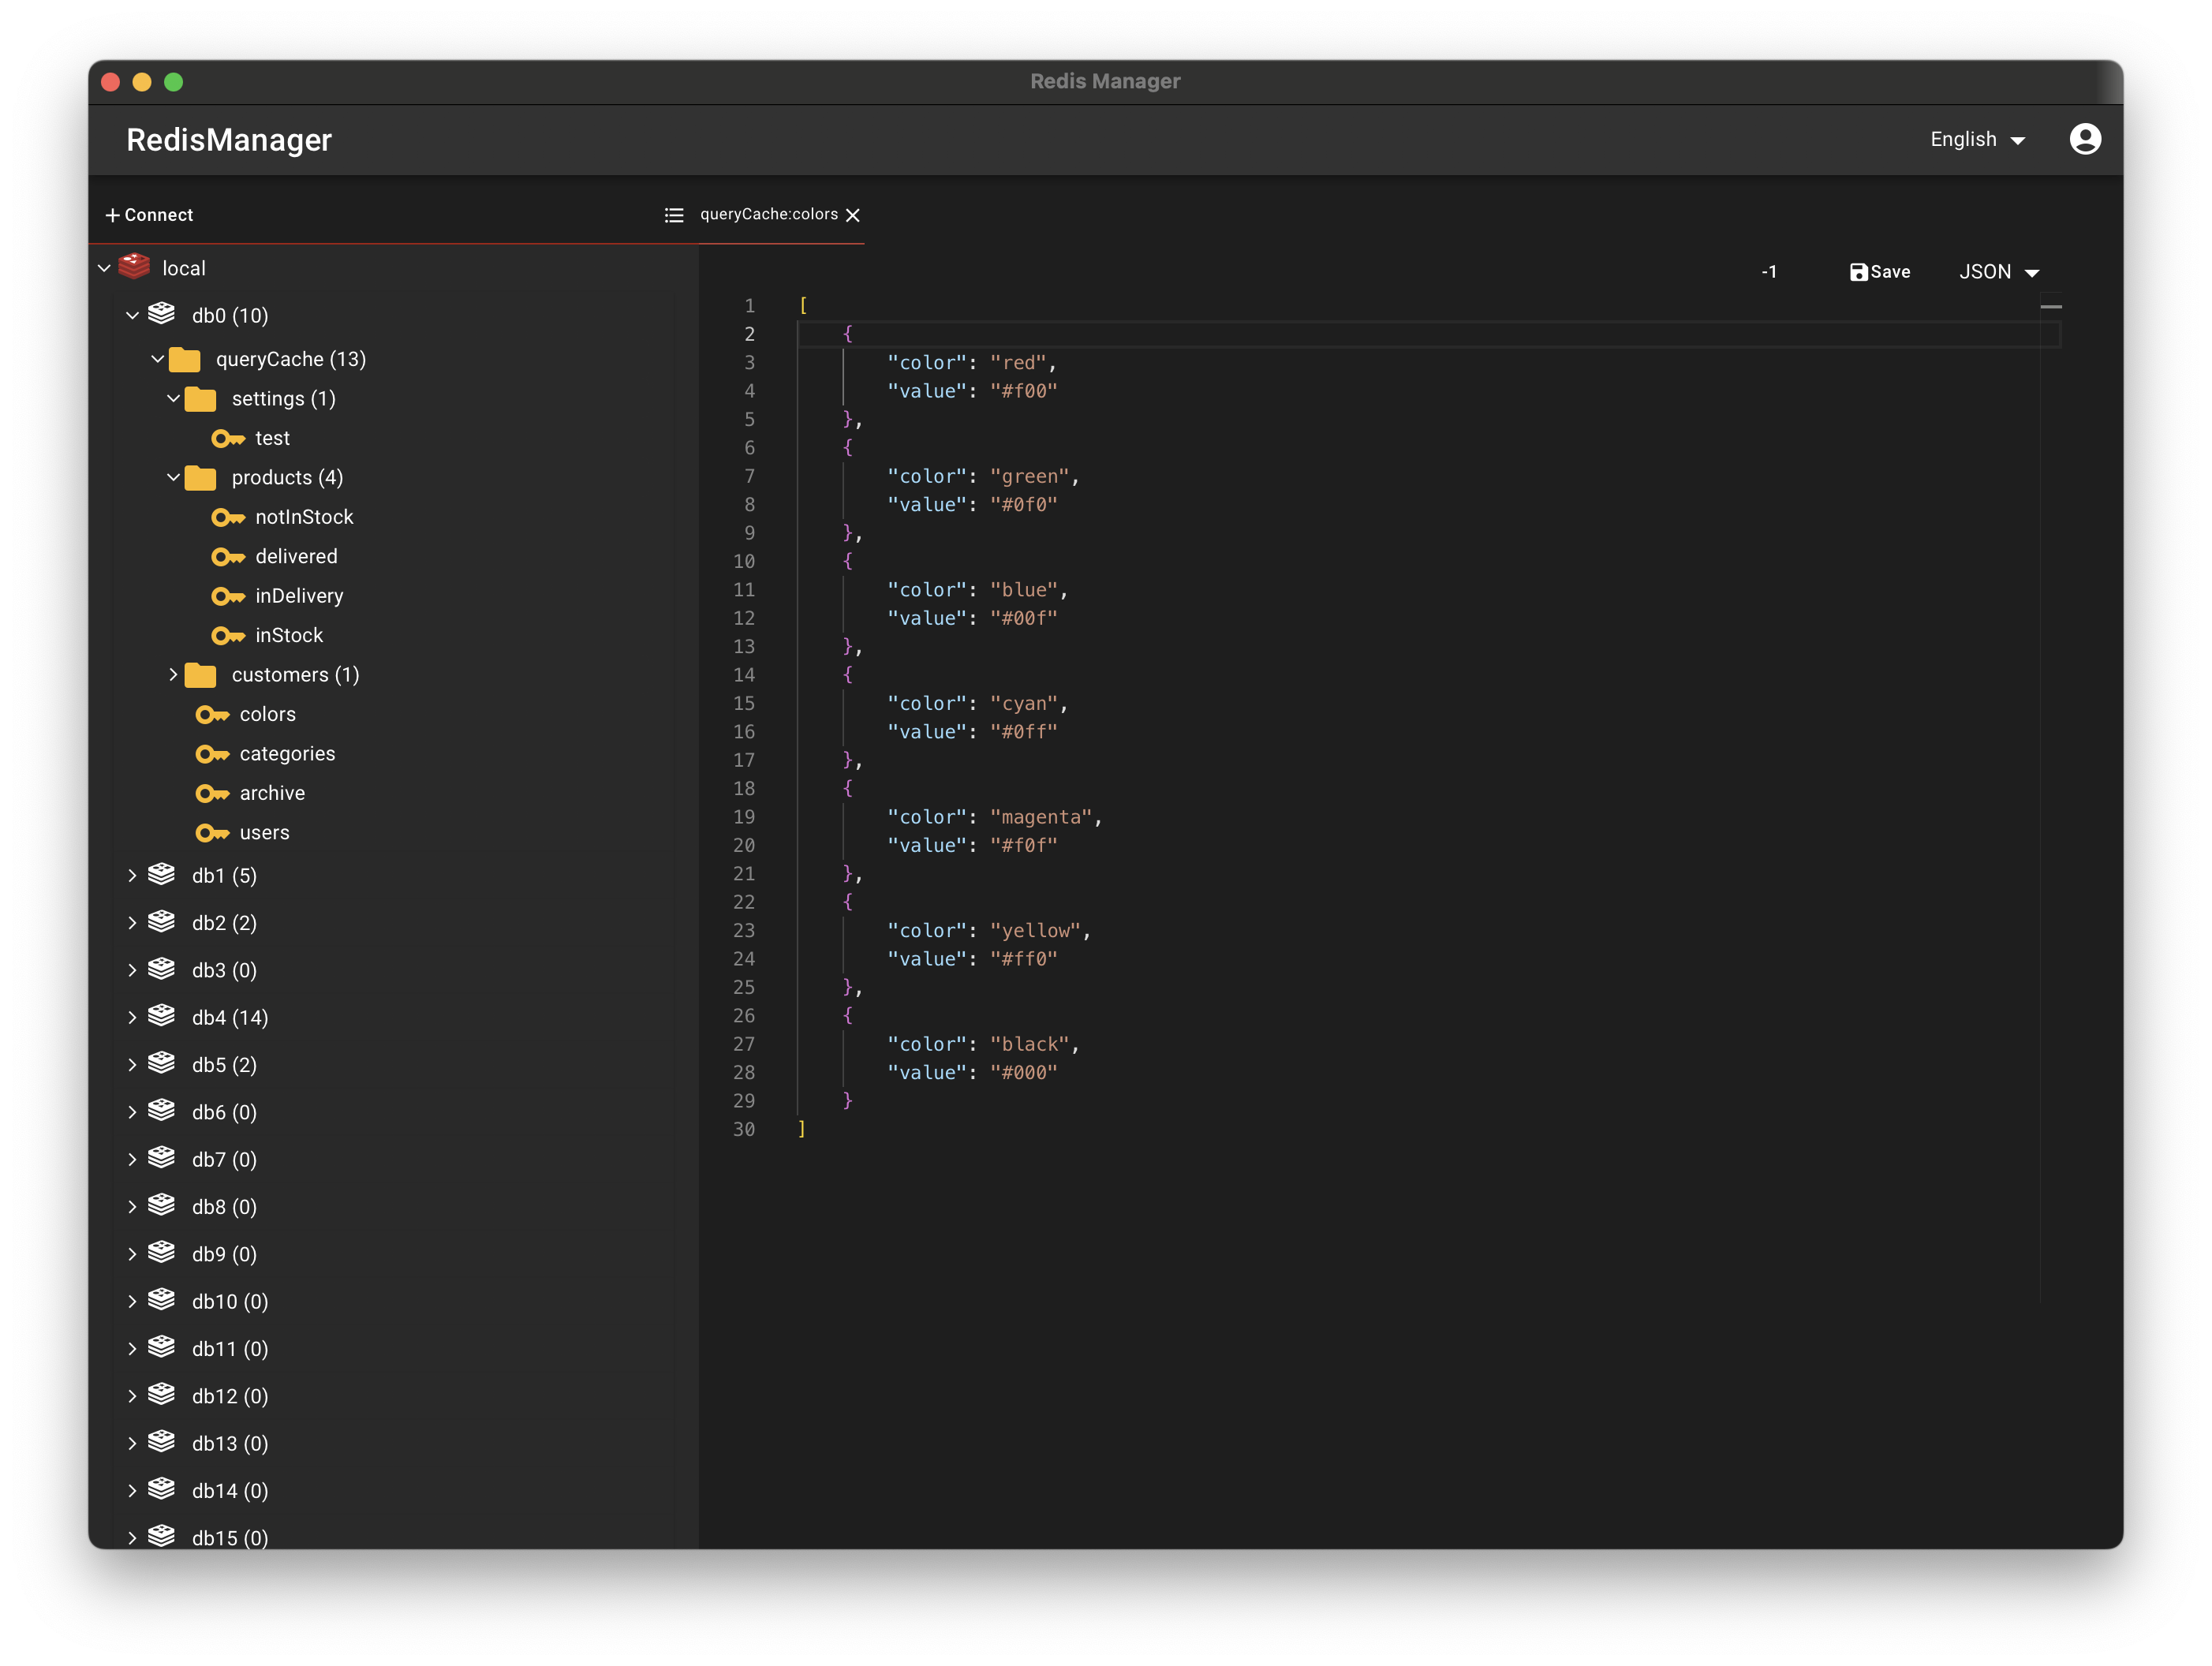Expand the db4 database chevron

coord(132,1018)
